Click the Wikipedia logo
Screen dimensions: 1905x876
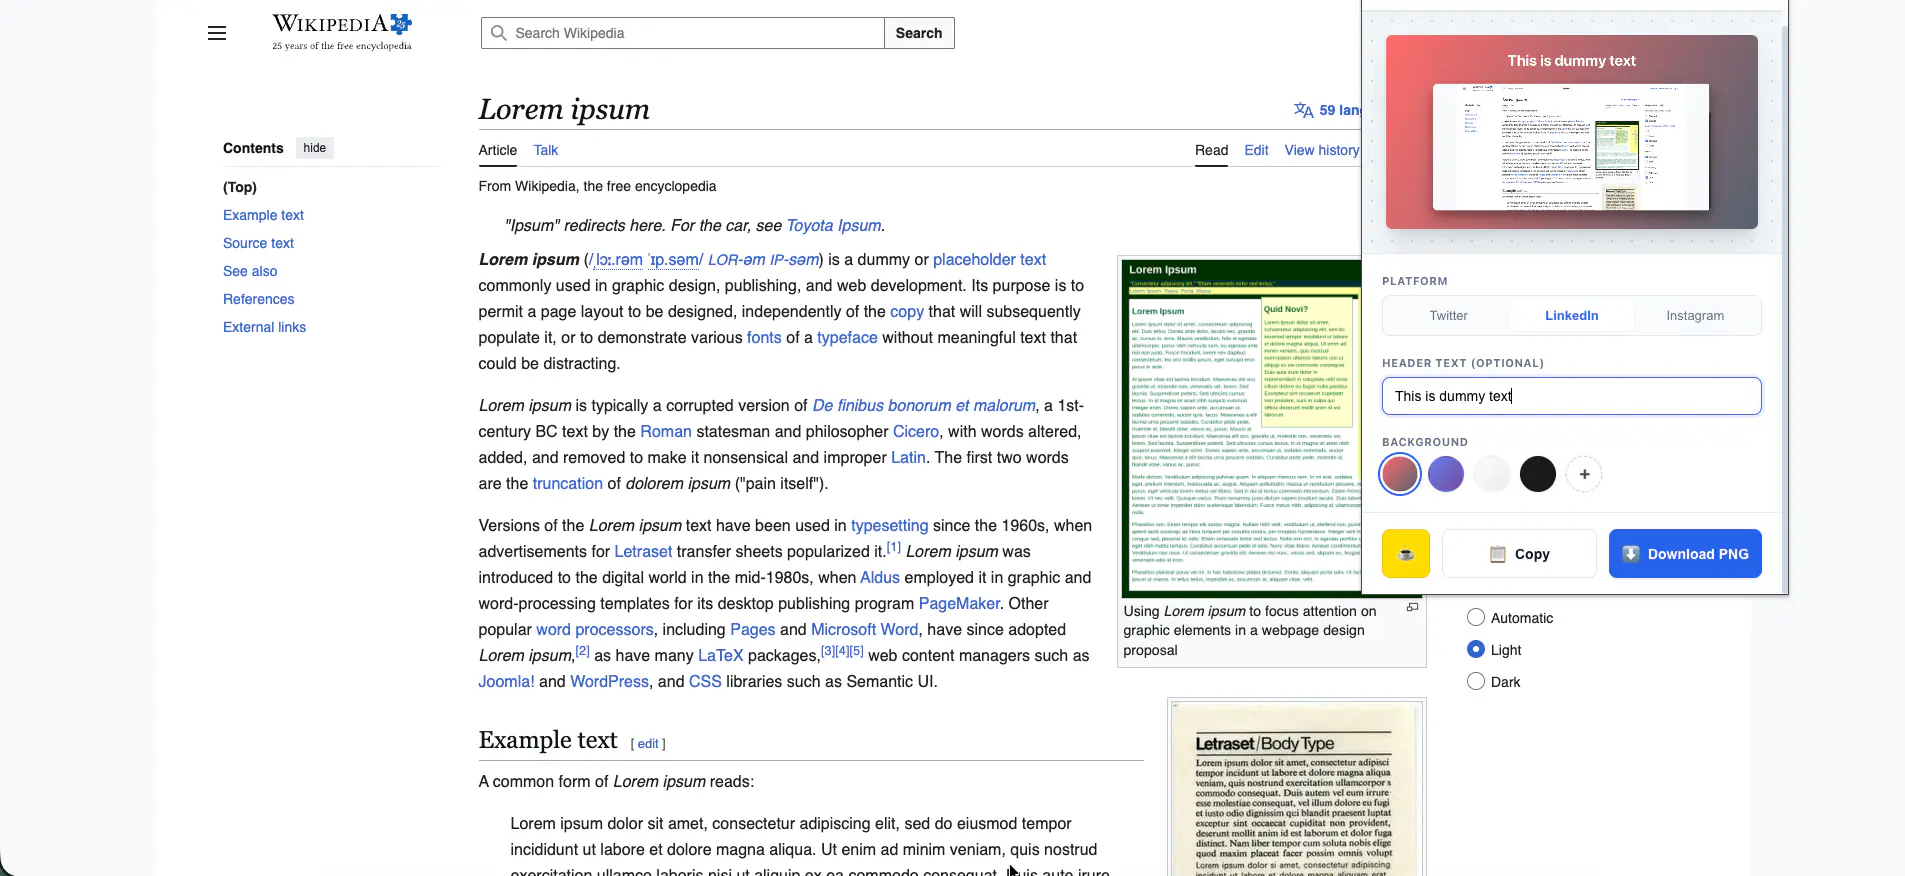coord(341,32)
